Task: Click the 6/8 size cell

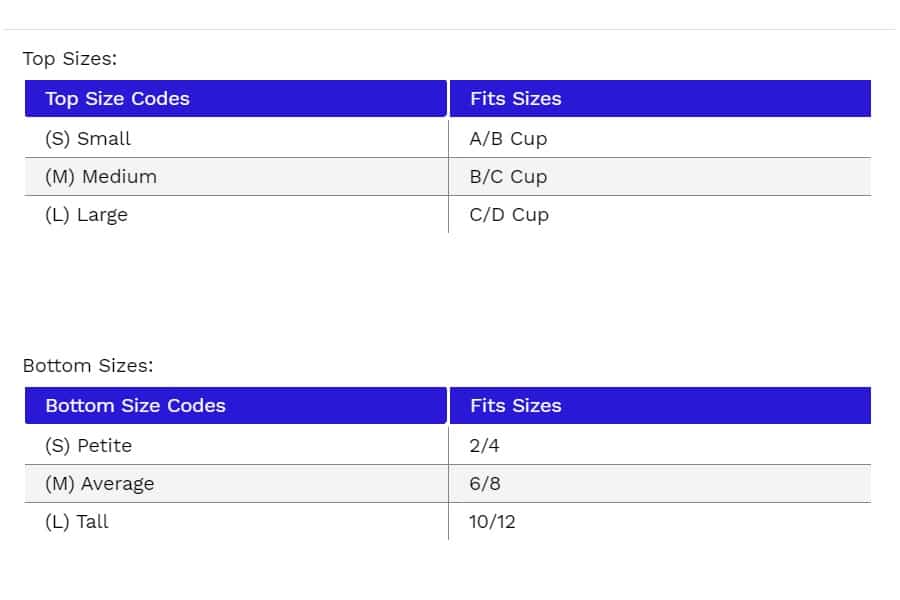Action: tap(484, 484)
